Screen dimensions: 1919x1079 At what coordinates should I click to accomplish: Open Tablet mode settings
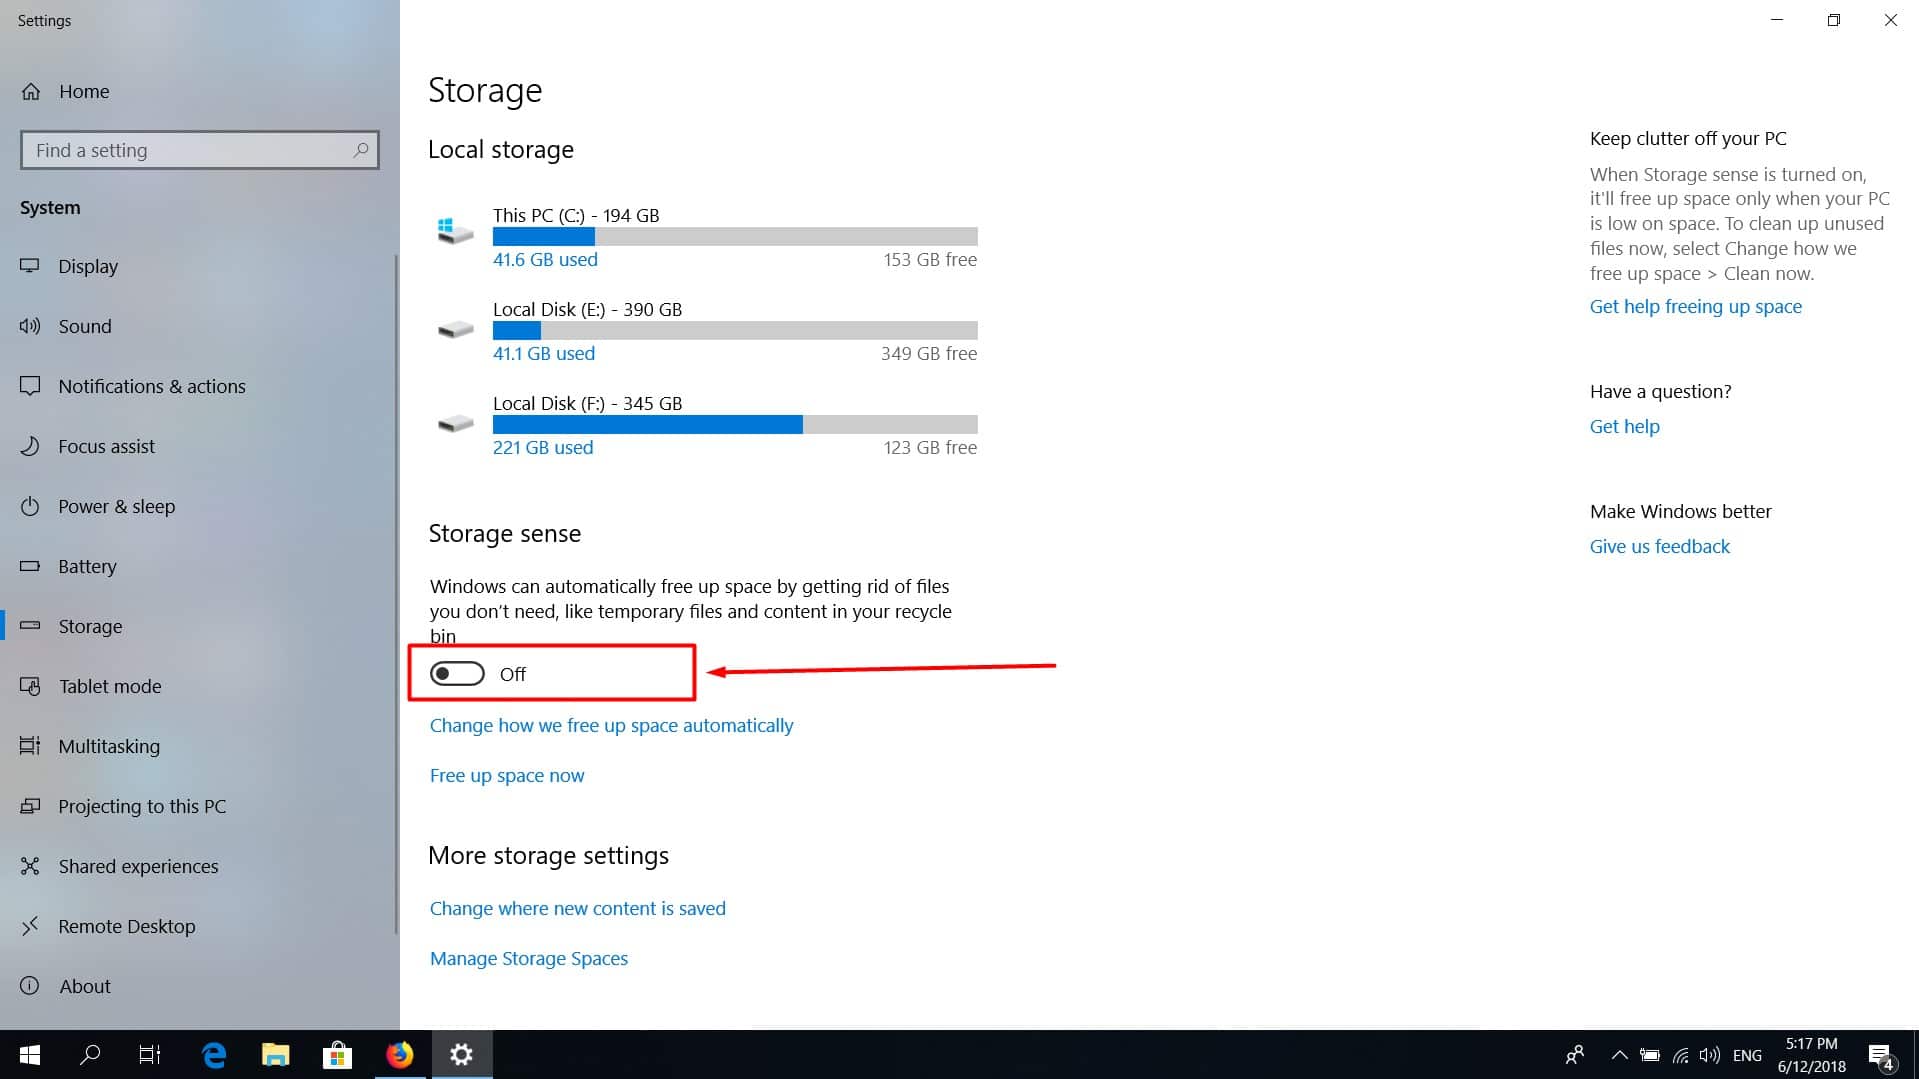click(110, 686)
